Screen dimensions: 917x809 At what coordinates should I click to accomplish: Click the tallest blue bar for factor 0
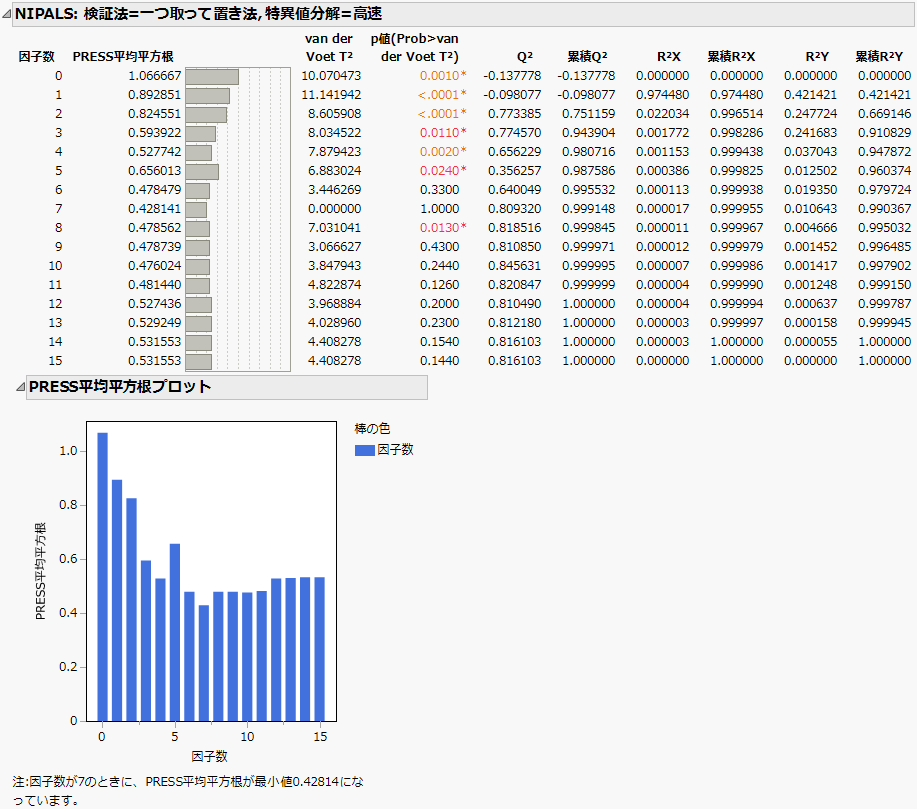click(102, 577)
